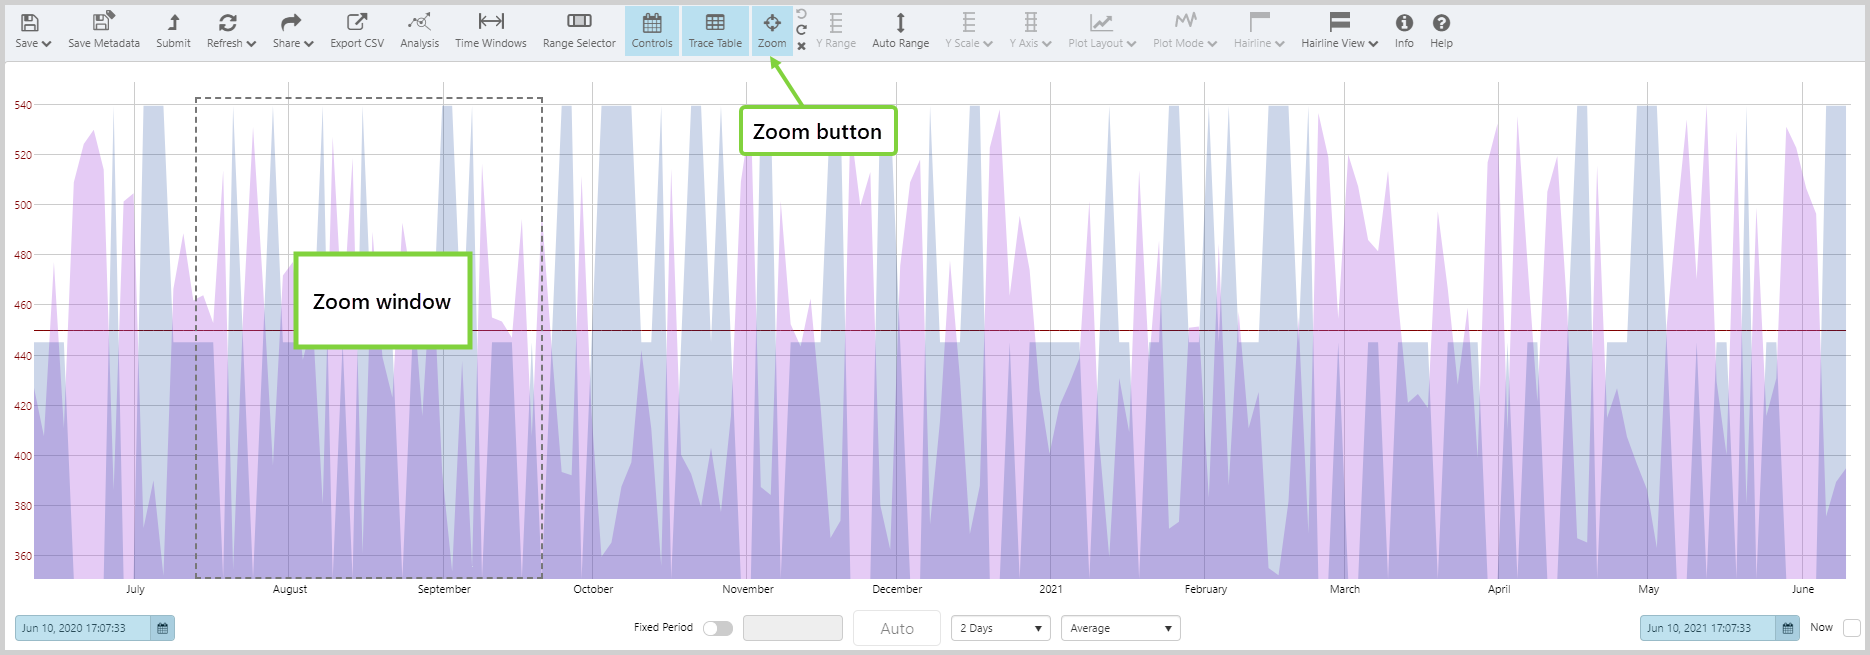Viewport: 1870px width, 655px height.
Task: Expand the Hairline View dropdown
Action: pos(1339,29)
